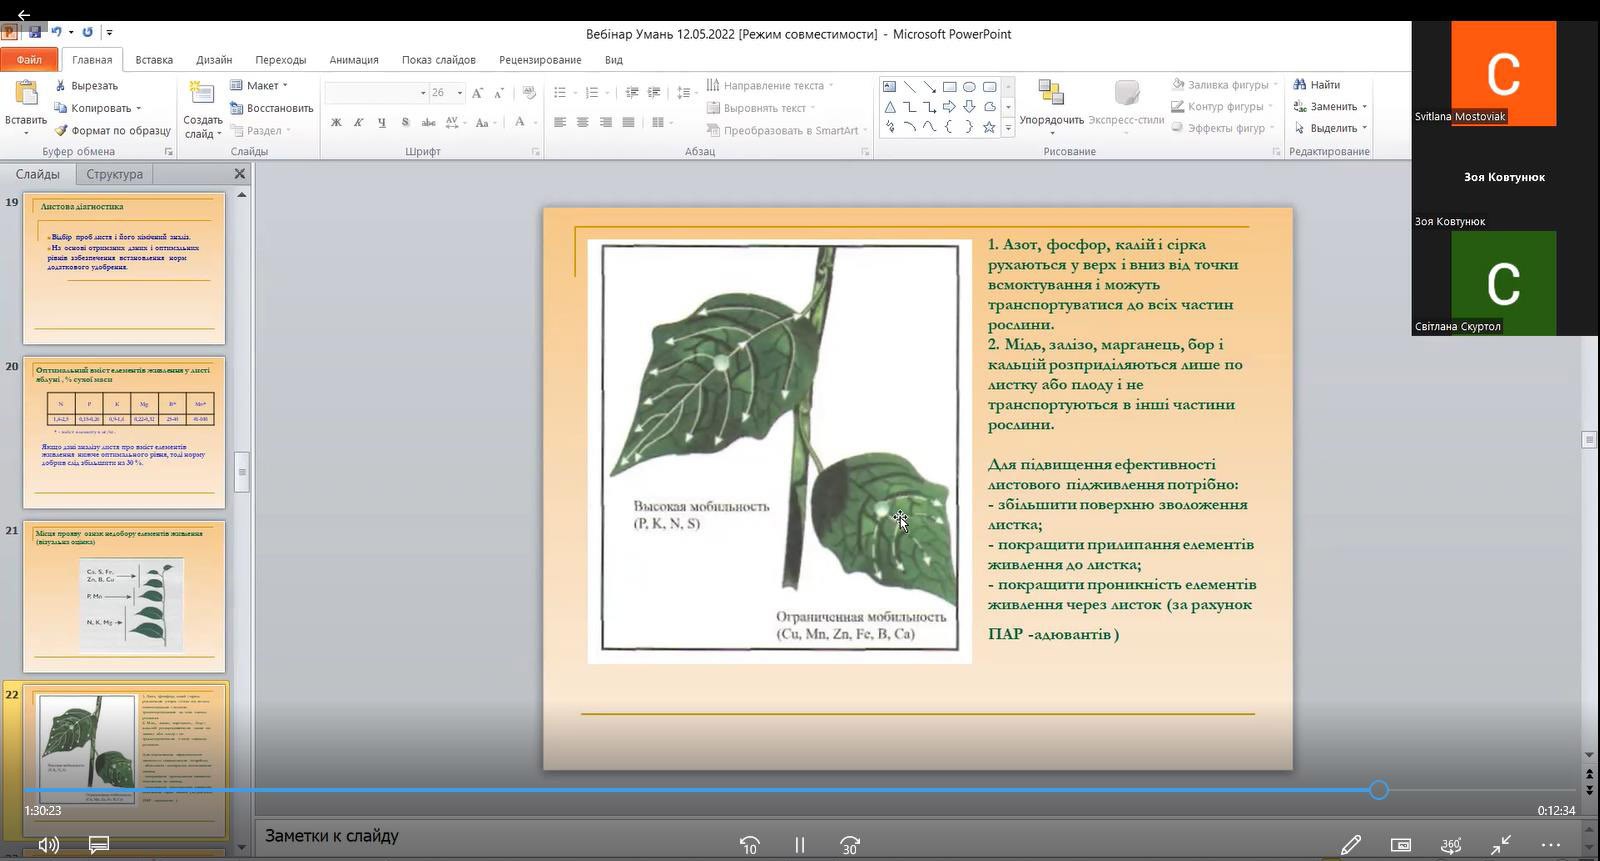
Task: Open the Вид ribbon tab
Action: [x=614, y=60]
